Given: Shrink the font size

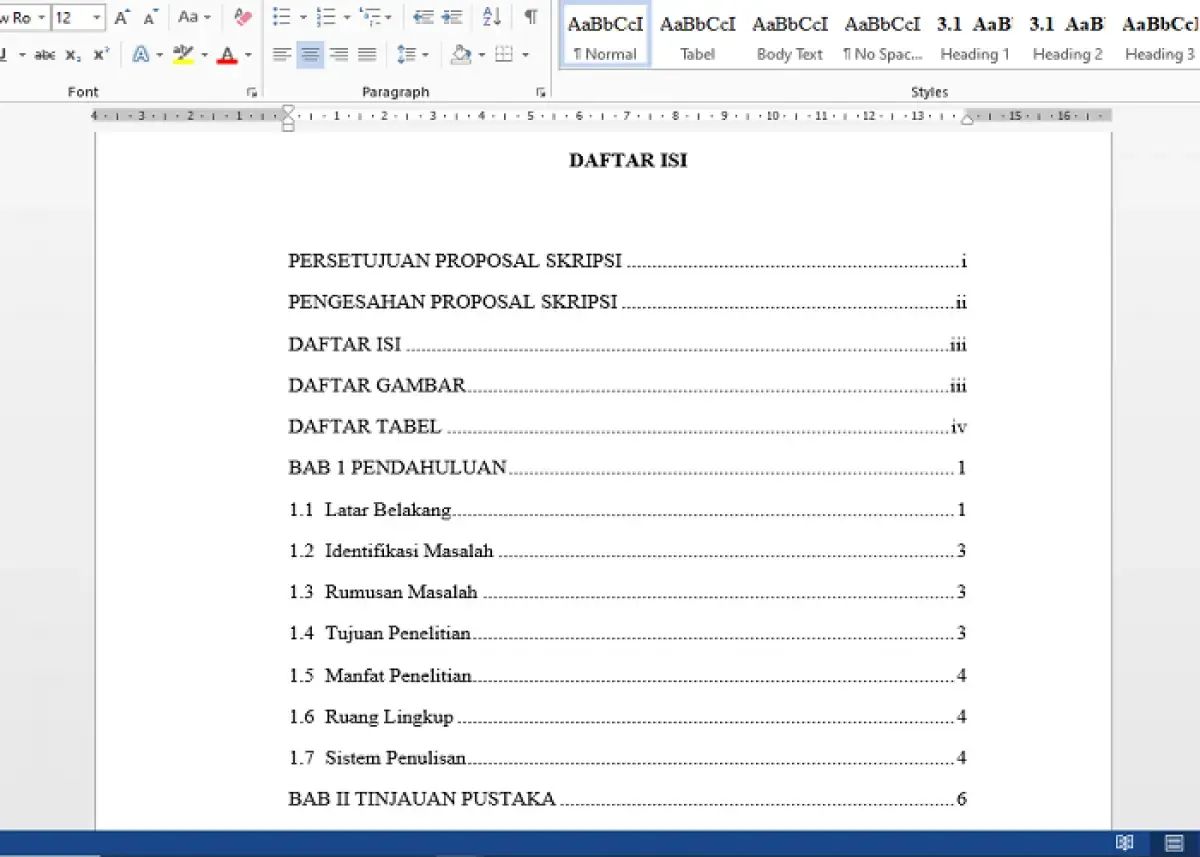Looking at the screenshot, I should click(x=151, y=17).
